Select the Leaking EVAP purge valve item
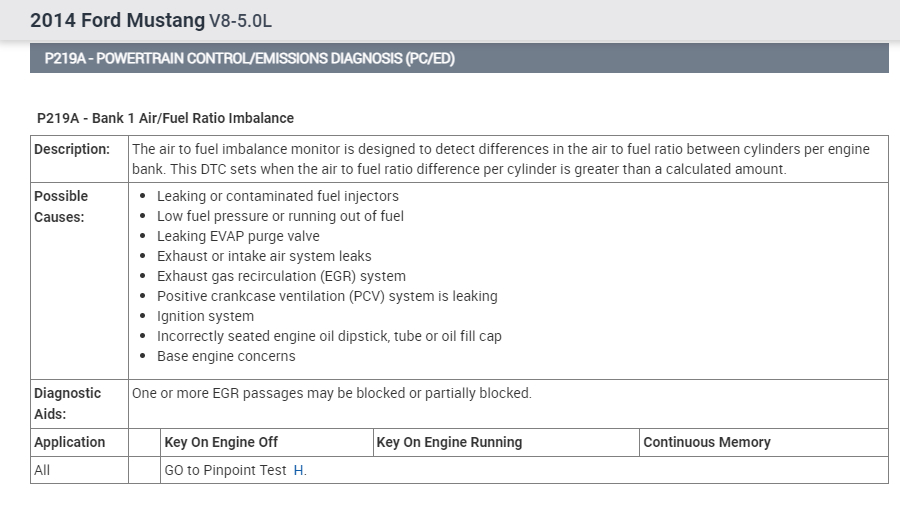This screenshot has width=900, height=507. point(238,236)
